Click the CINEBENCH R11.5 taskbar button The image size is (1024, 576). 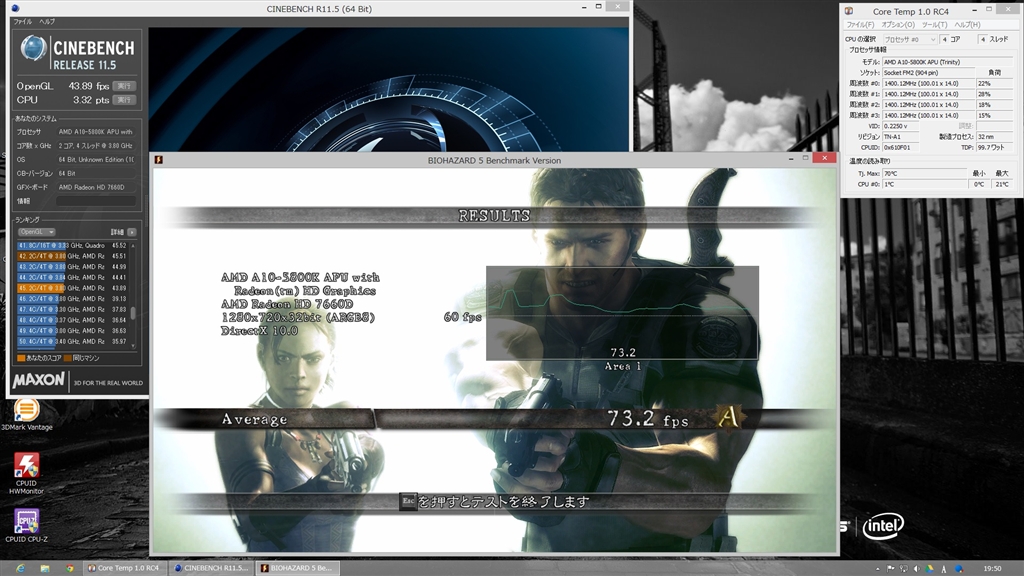(210, 568)
